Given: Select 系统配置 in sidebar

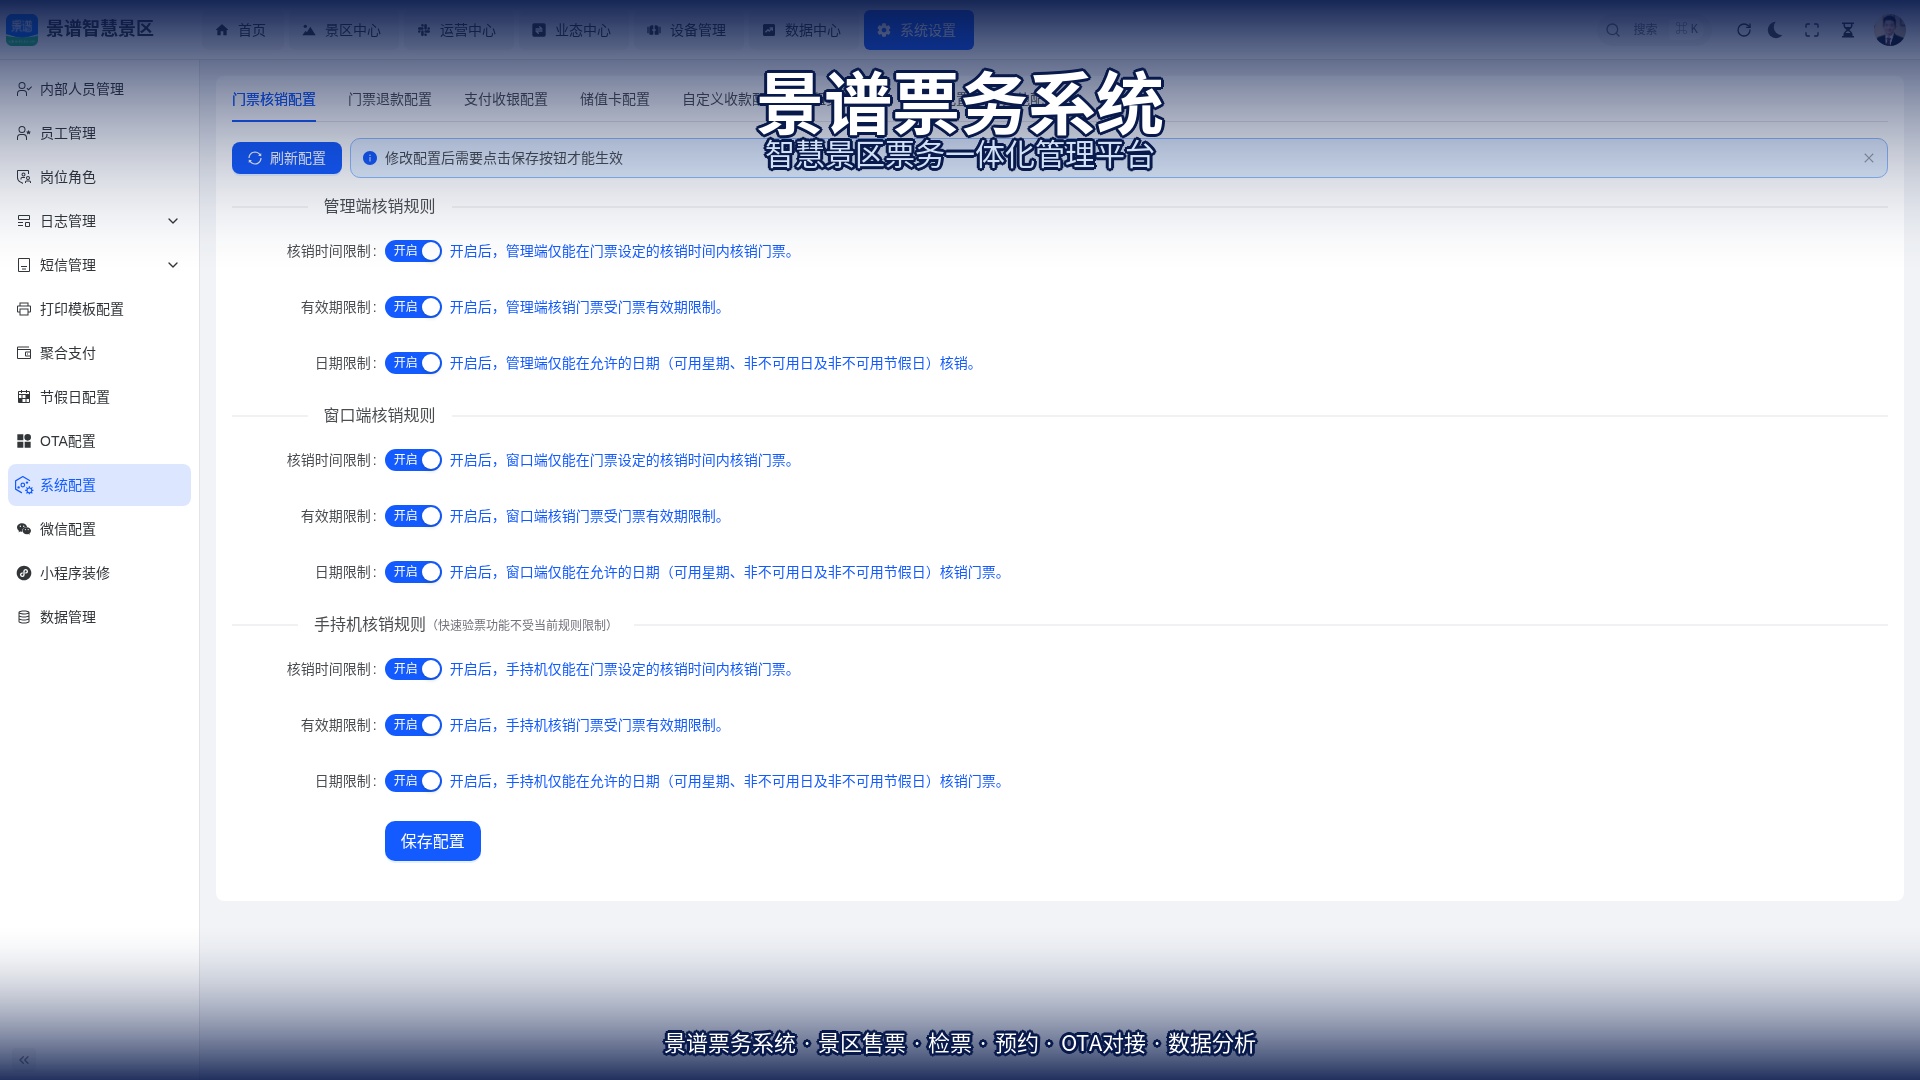Looking at the screenshot, I should pyautogui.click(x=99, y=485).
